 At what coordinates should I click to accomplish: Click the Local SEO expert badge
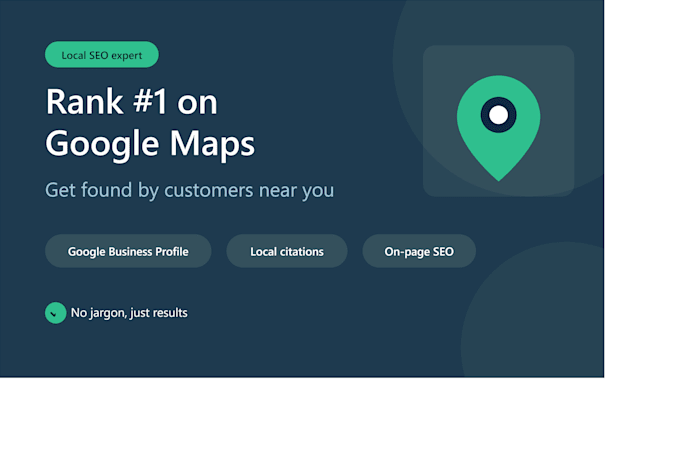(101, 55)
